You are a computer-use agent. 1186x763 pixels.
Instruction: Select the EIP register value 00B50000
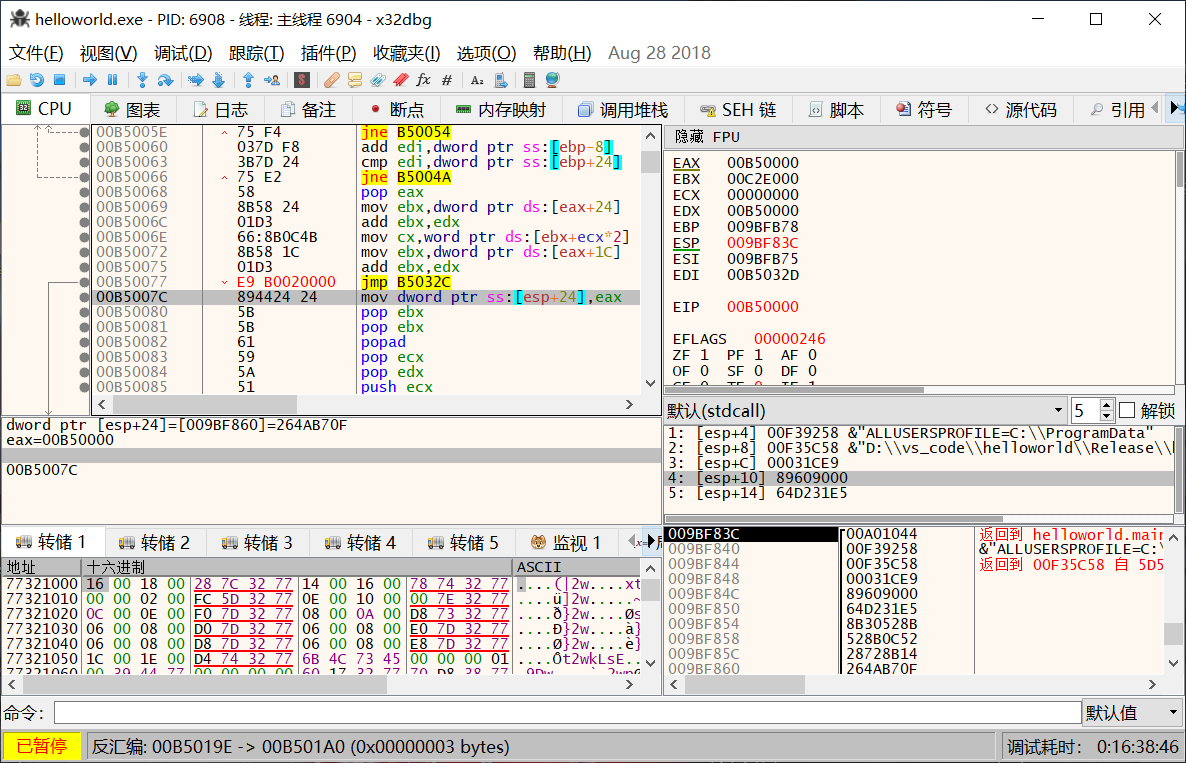point(762,307)
